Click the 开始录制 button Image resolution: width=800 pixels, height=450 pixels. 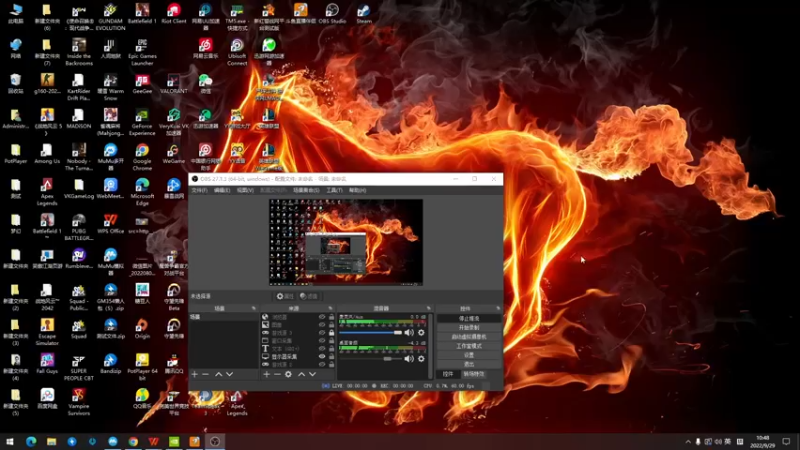point(468,327)
